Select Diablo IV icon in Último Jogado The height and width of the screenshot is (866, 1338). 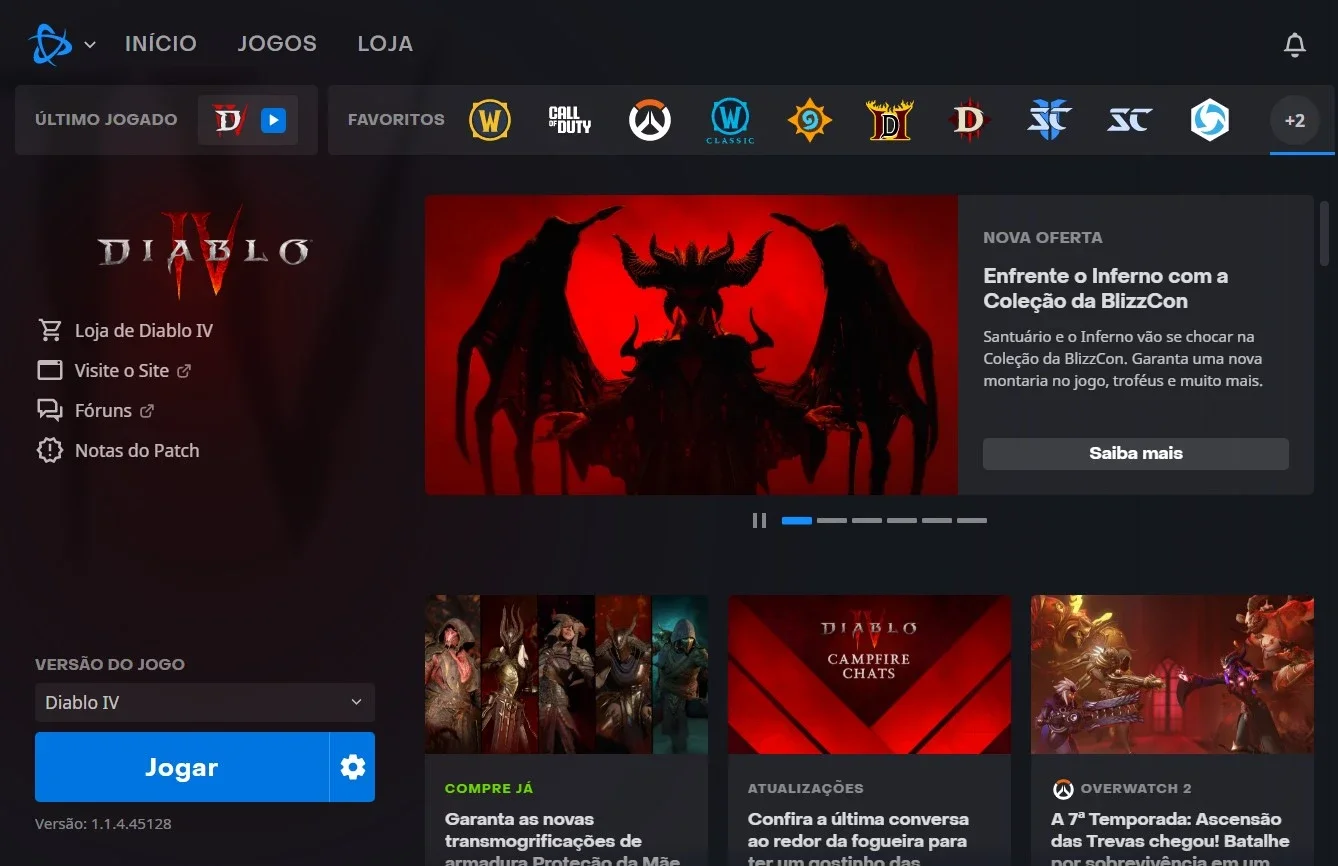point(230,121)
